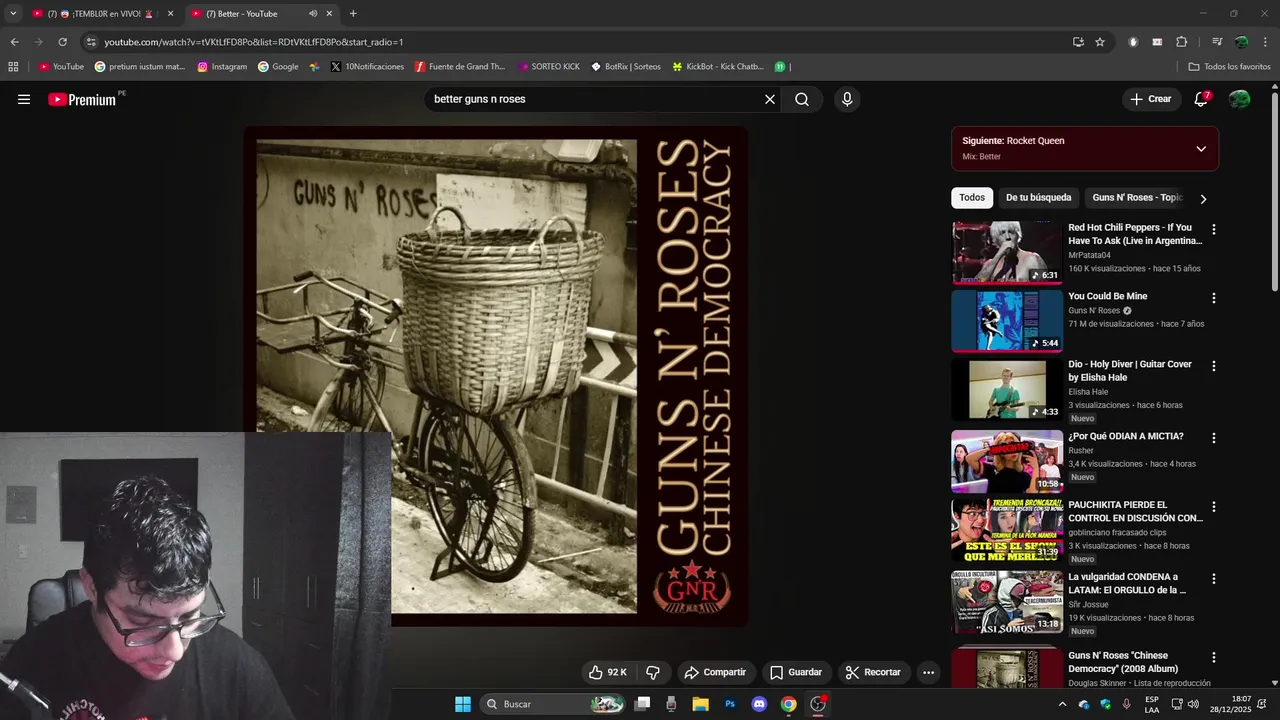Viewport: 1280px width, 720px height.
Task: Open a new Chrome tab
Action: [x=353, y=14]
